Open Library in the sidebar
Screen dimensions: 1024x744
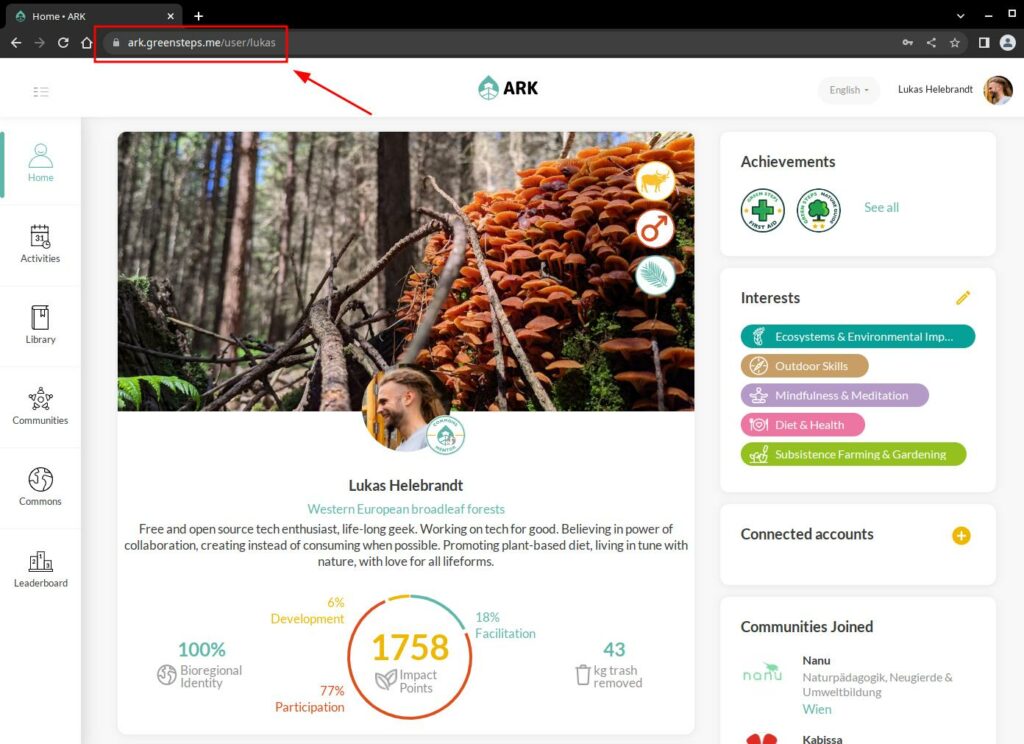point(40,325)
